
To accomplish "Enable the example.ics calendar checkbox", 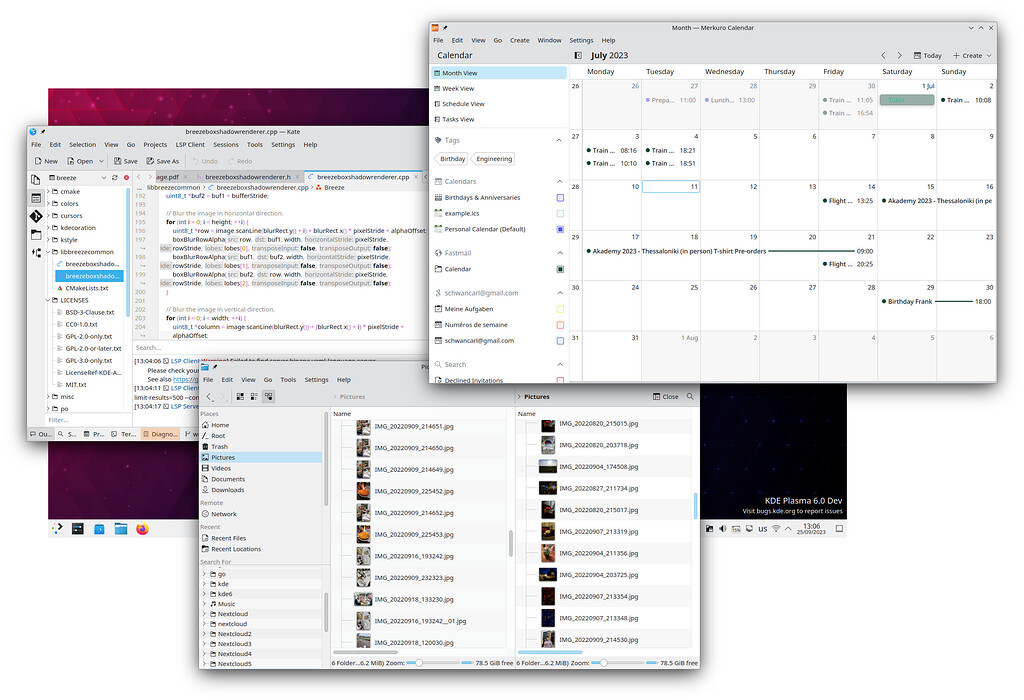I will pos(559,212).
